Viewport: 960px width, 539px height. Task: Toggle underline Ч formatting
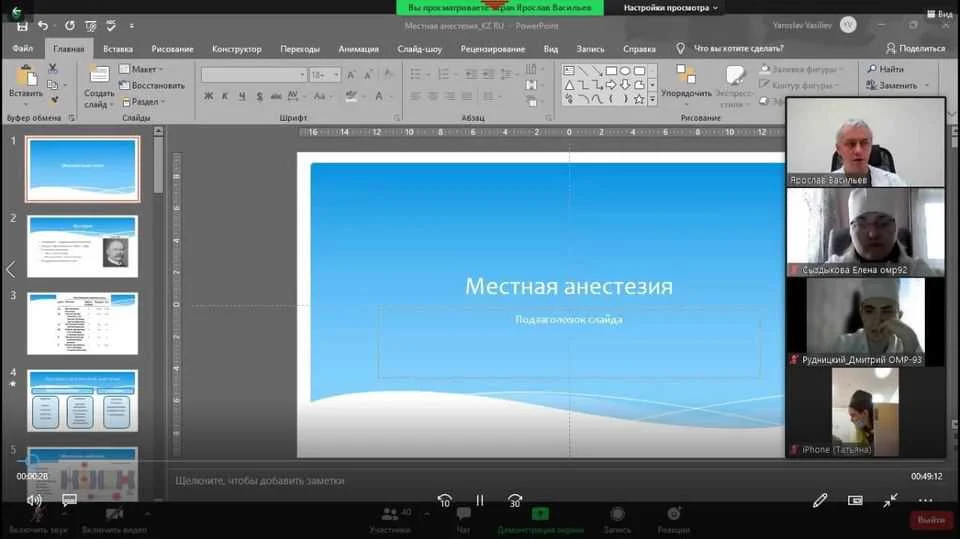[x=240, y=96]
